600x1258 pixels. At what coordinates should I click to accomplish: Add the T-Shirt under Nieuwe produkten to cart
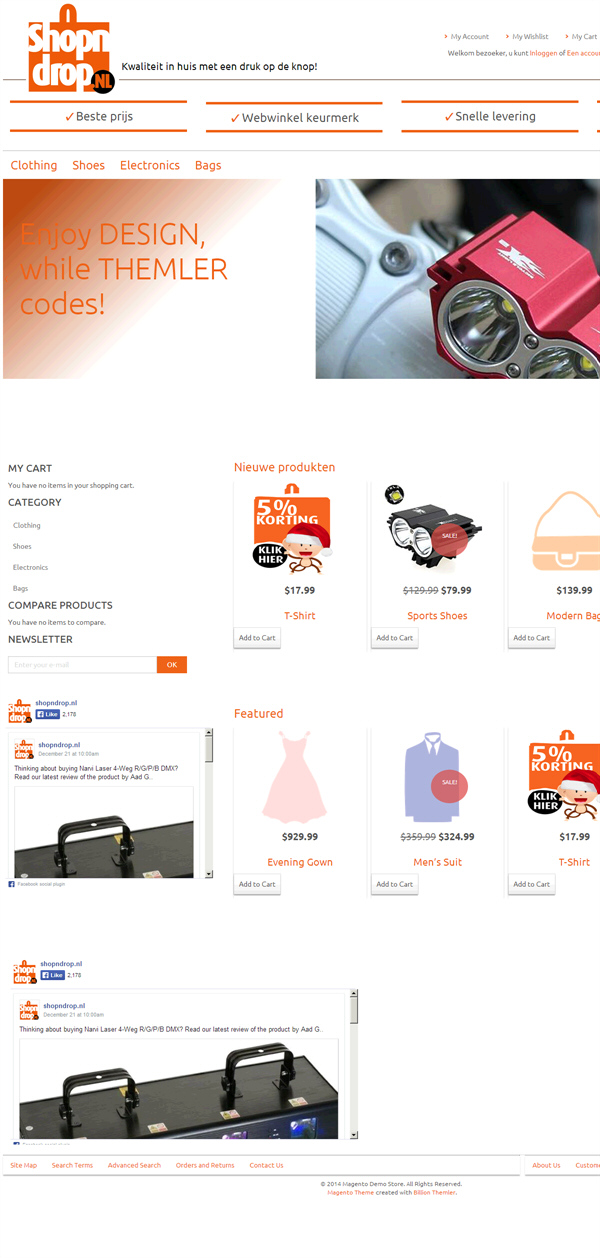tap(257, 638)
